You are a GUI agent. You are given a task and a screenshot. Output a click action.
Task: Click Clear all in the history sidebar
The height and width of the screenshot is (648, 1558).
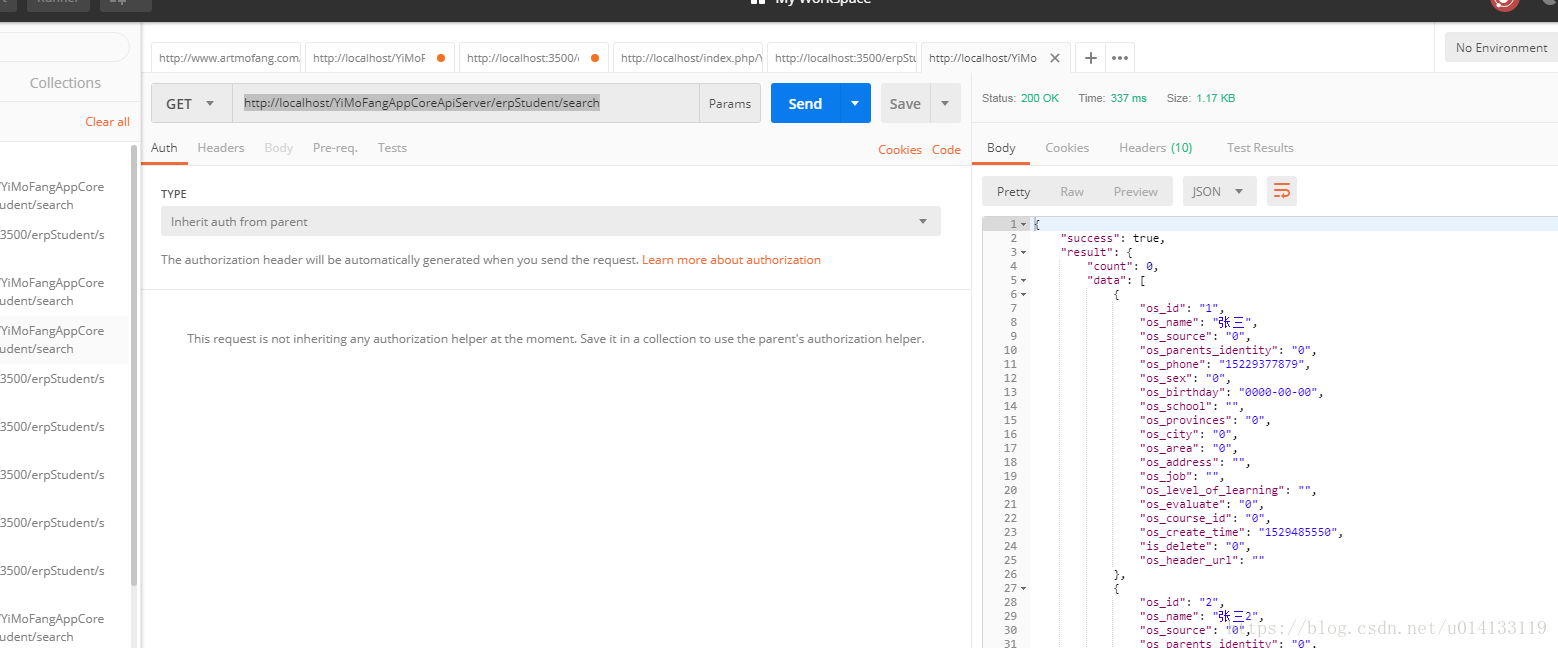(107, 122)
